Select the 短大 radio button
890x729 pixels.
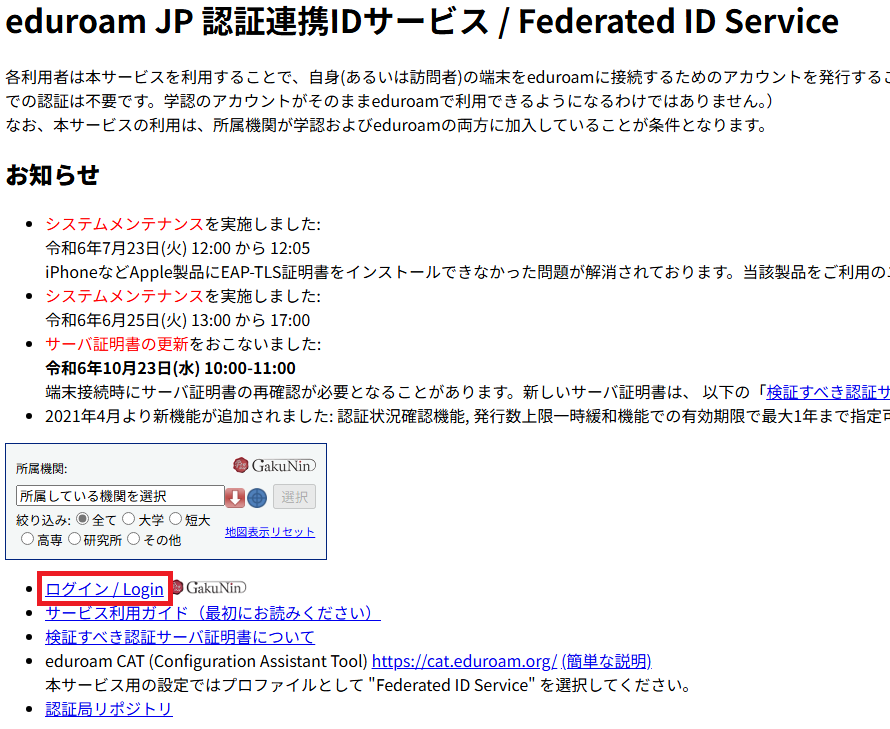(175, 519)
